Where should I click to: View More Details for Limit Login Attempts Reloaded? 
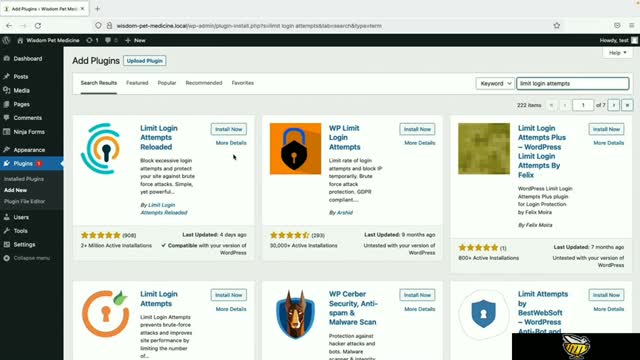click(231, 143)
